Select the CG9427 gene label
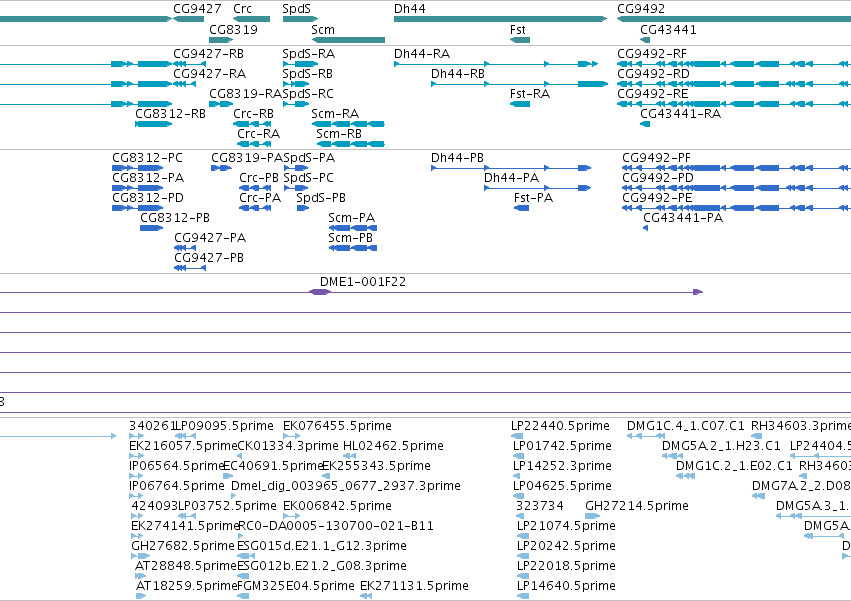851x601 pixels. point(197,9)
